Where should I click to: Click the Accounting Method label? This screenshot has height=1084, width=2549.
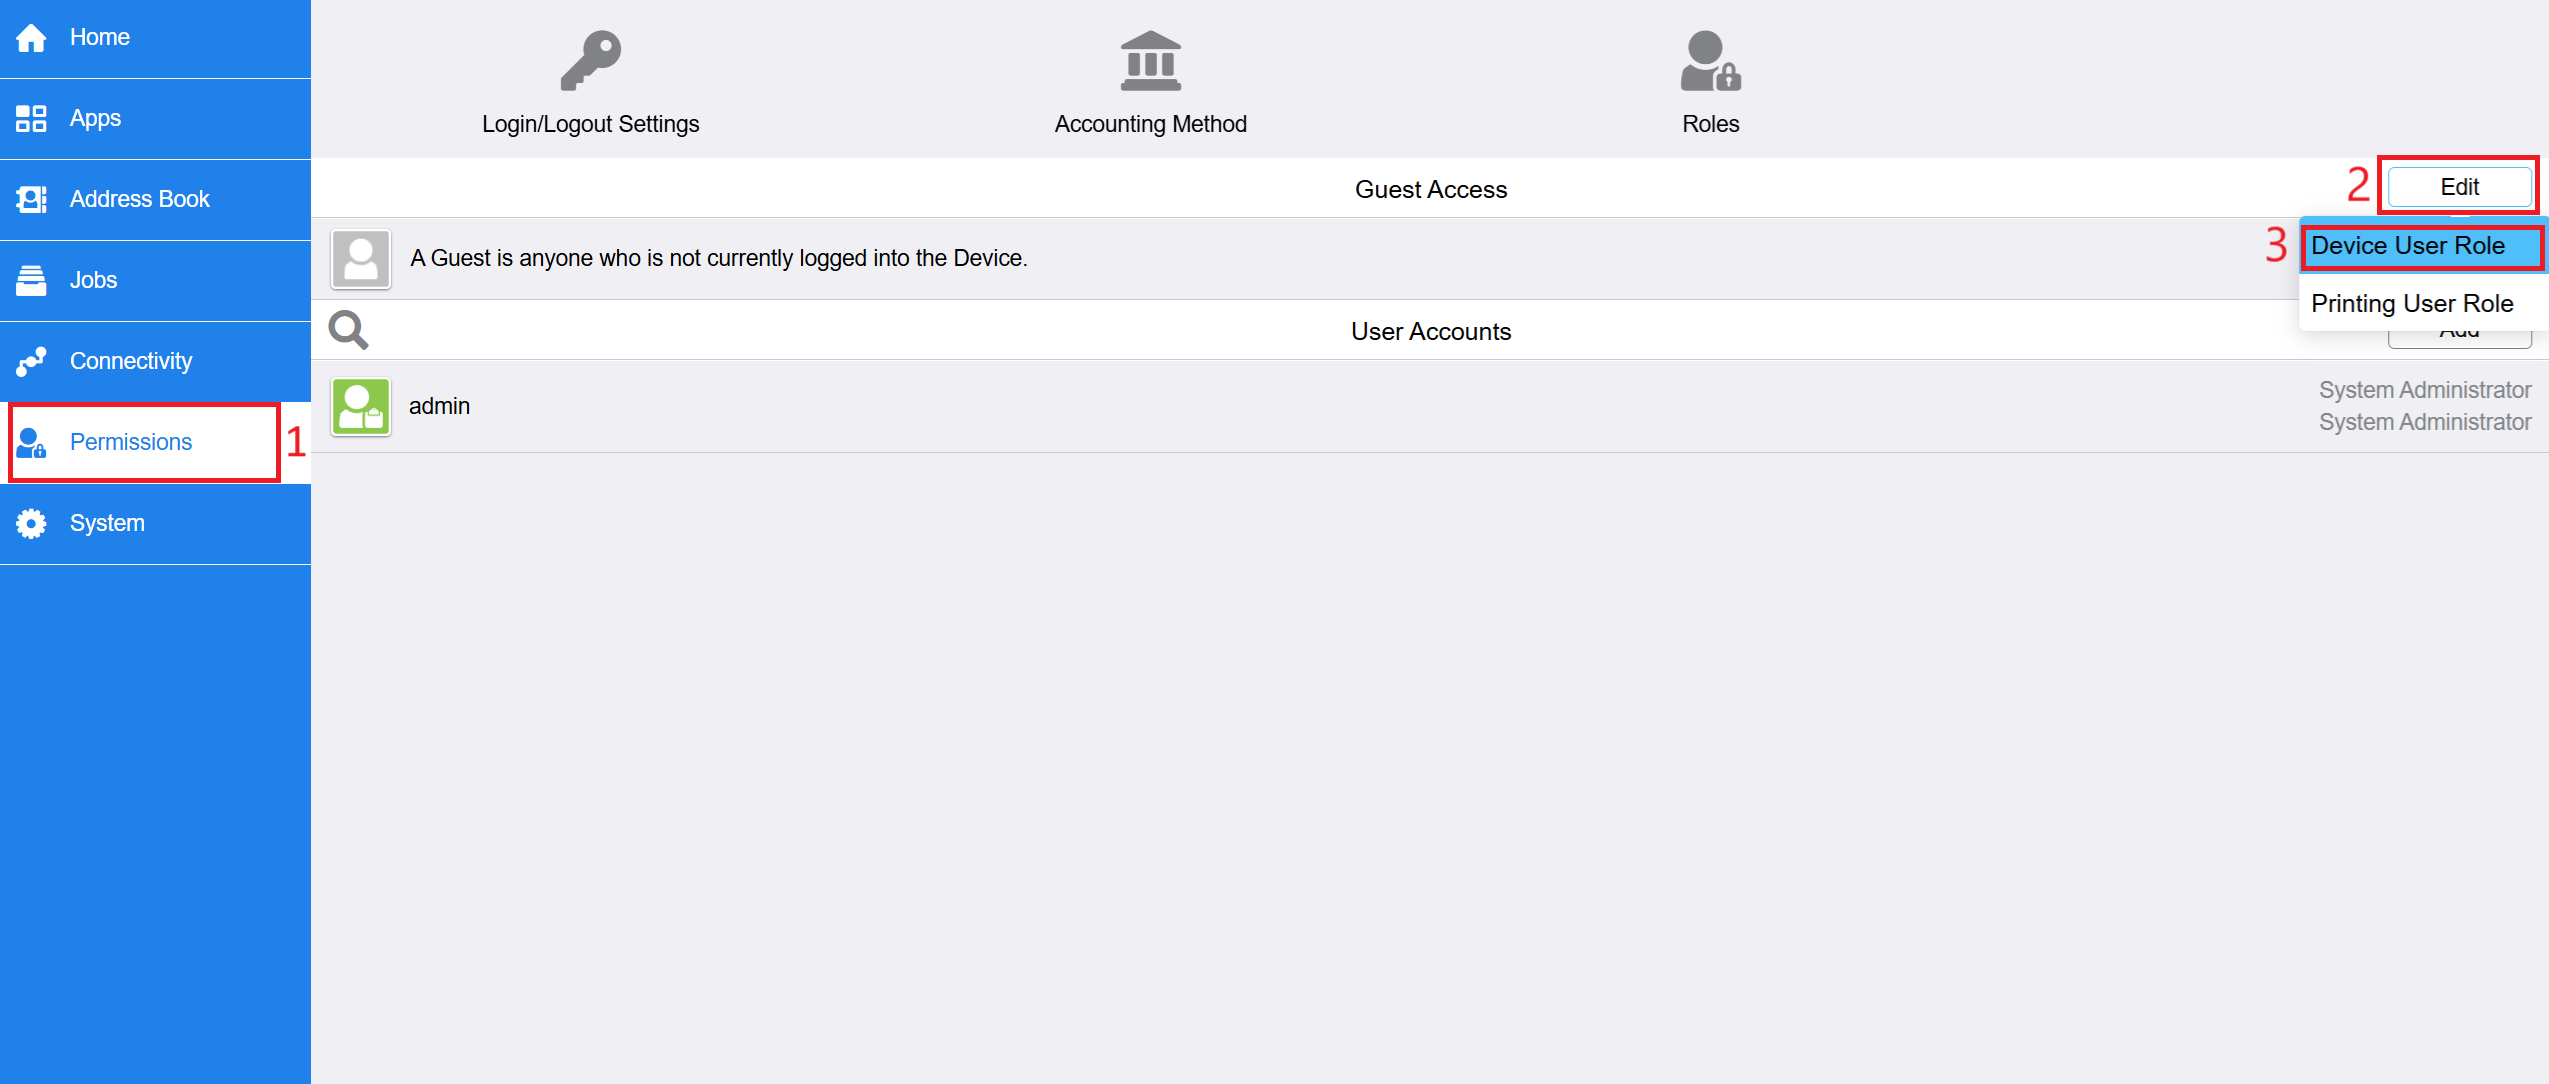point(1150,124)
